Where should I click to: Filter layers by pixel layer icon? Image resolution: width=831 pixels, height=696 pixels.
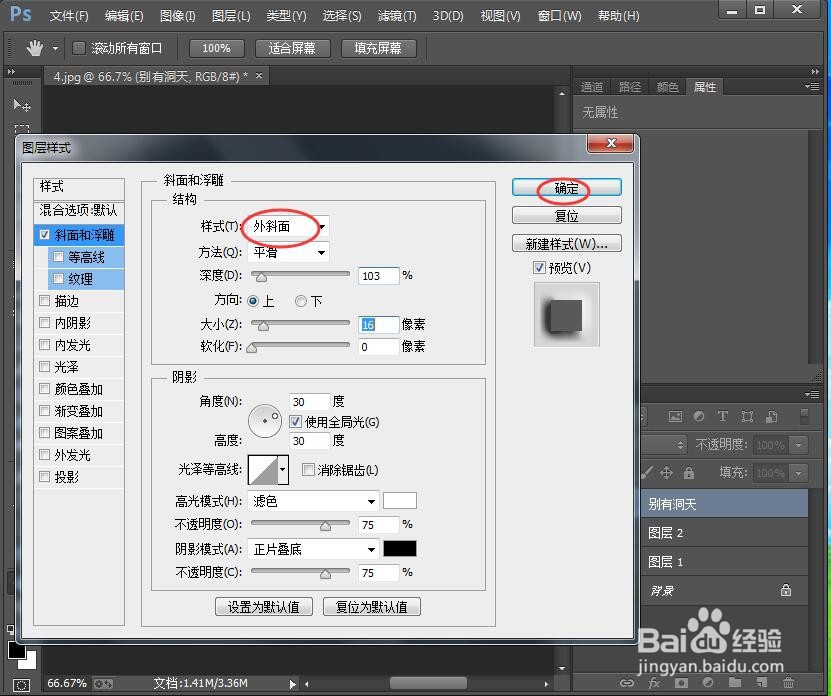tap(675, 417)
